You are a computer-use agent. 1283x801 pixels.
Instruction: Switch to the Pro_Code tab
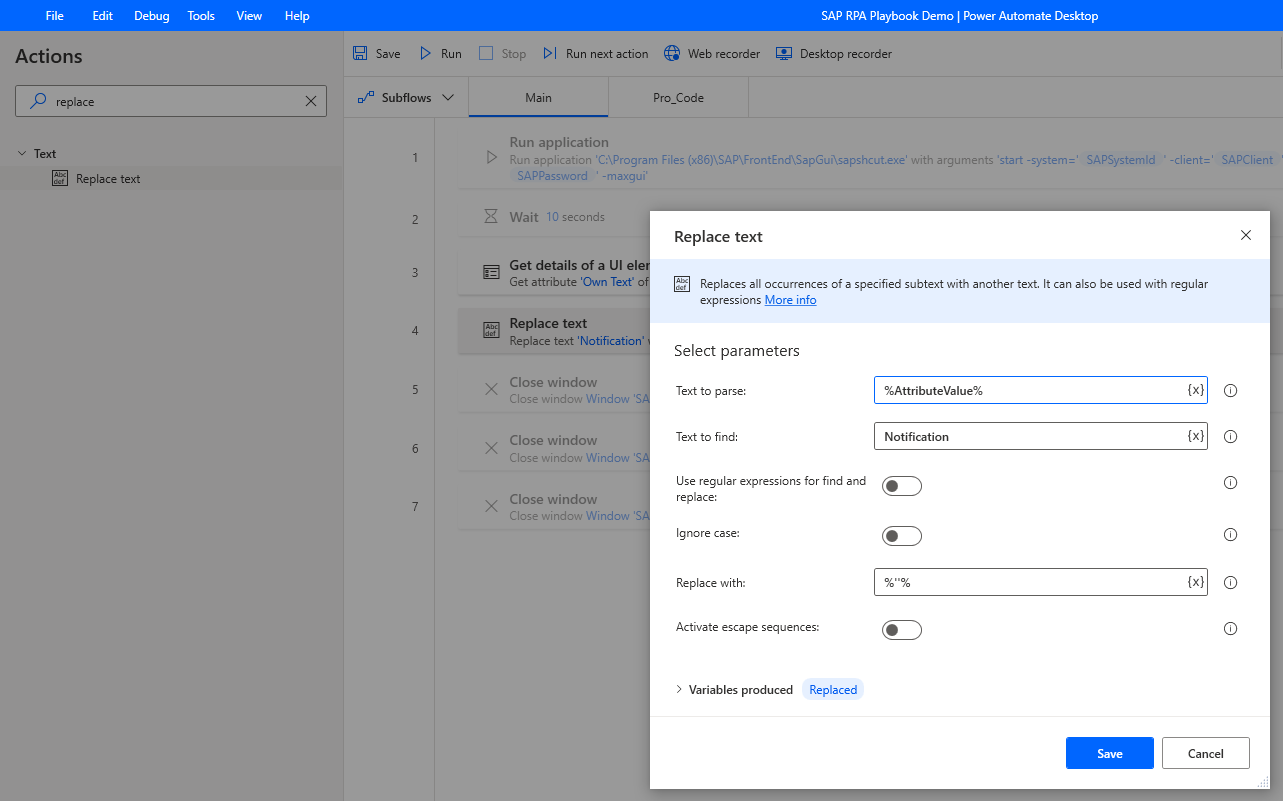point(678,97)
